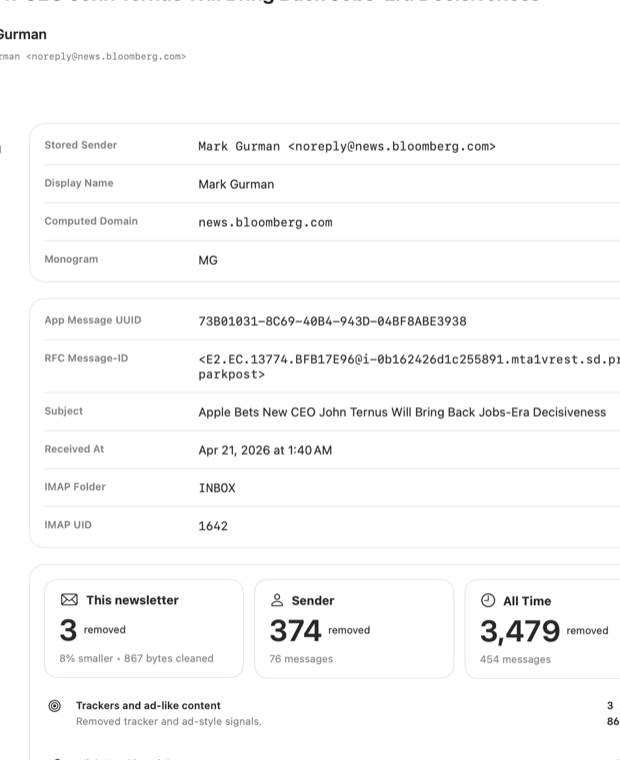This screenshot has width=620, height=760.
Task: Select the RFC Message-ID value
Action: [x=409, y=367]
